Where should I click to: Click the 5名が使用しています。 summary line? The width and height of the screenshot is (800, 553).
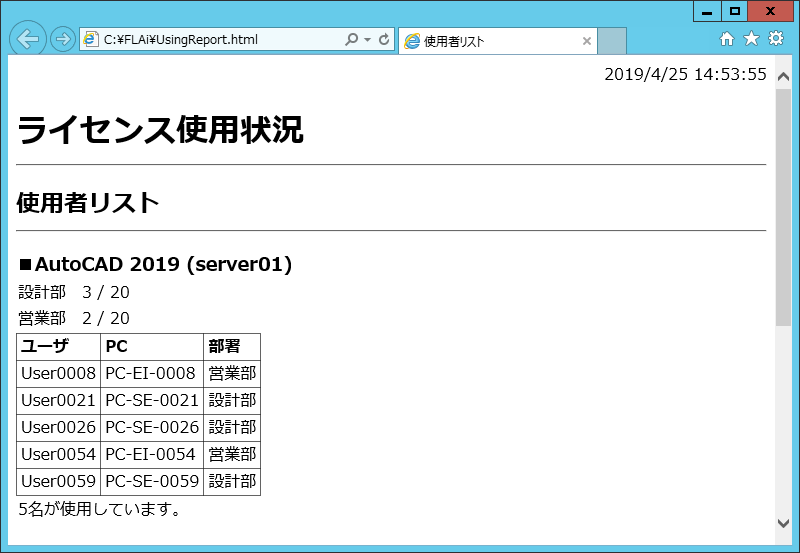(x=99, y=509)
